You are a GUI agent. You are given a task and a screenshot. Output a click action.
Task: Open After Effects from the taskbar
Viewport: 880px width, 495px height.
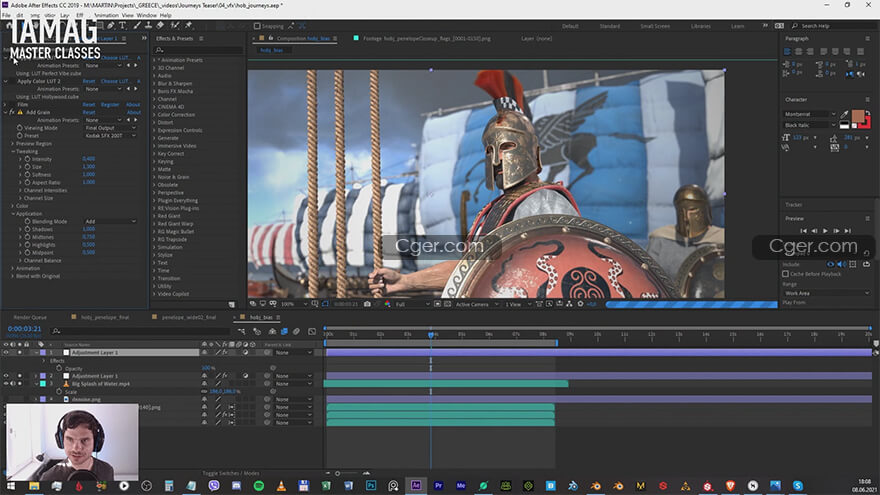[416, 485]
